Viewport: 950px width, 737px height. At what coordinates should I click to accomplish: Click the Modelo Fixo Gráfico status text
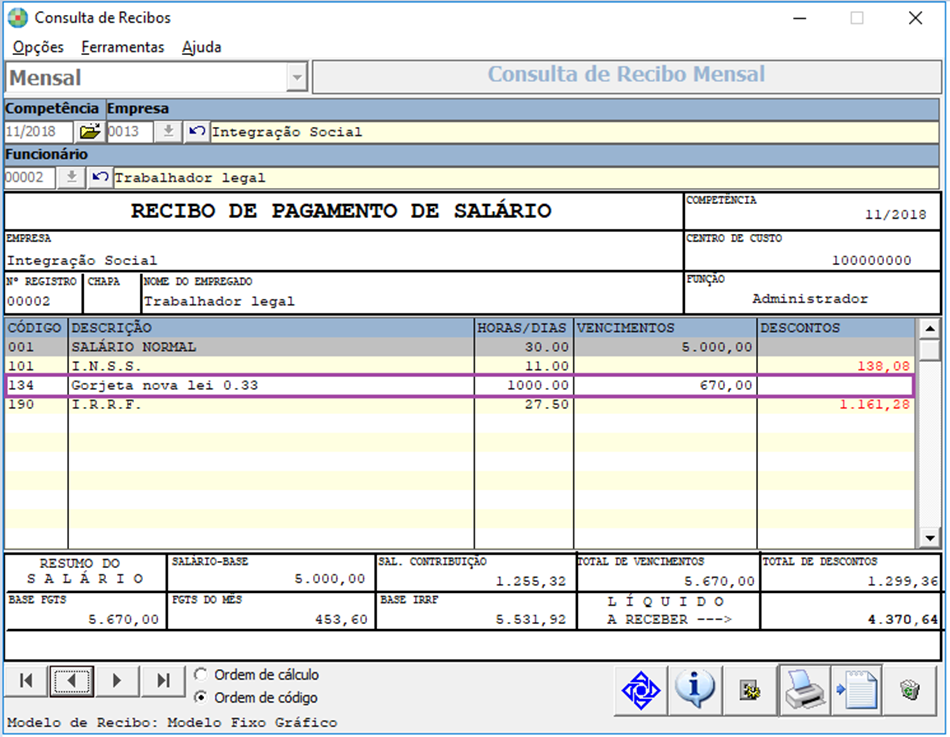tap(251, 722)
